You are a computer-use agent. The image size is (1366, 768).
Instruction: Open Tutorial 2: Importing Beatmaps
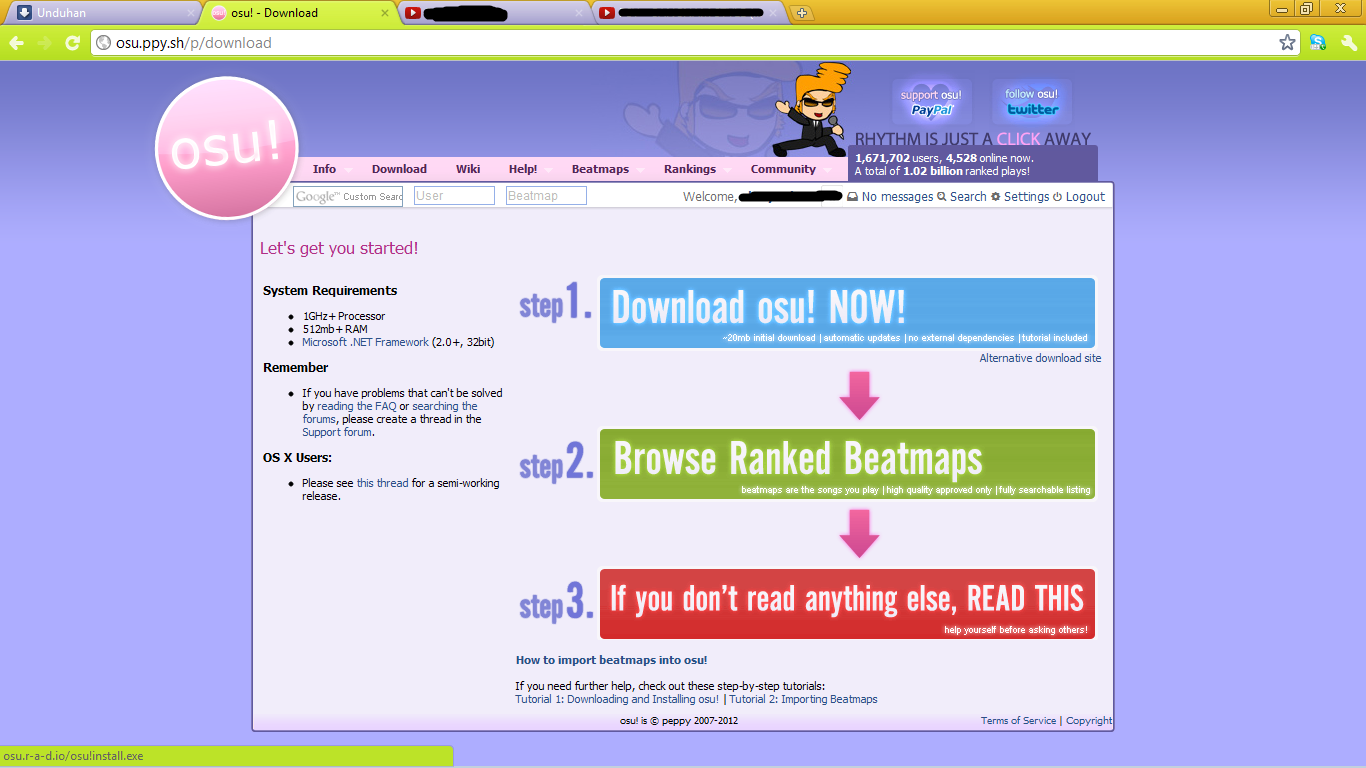(803, 699)
